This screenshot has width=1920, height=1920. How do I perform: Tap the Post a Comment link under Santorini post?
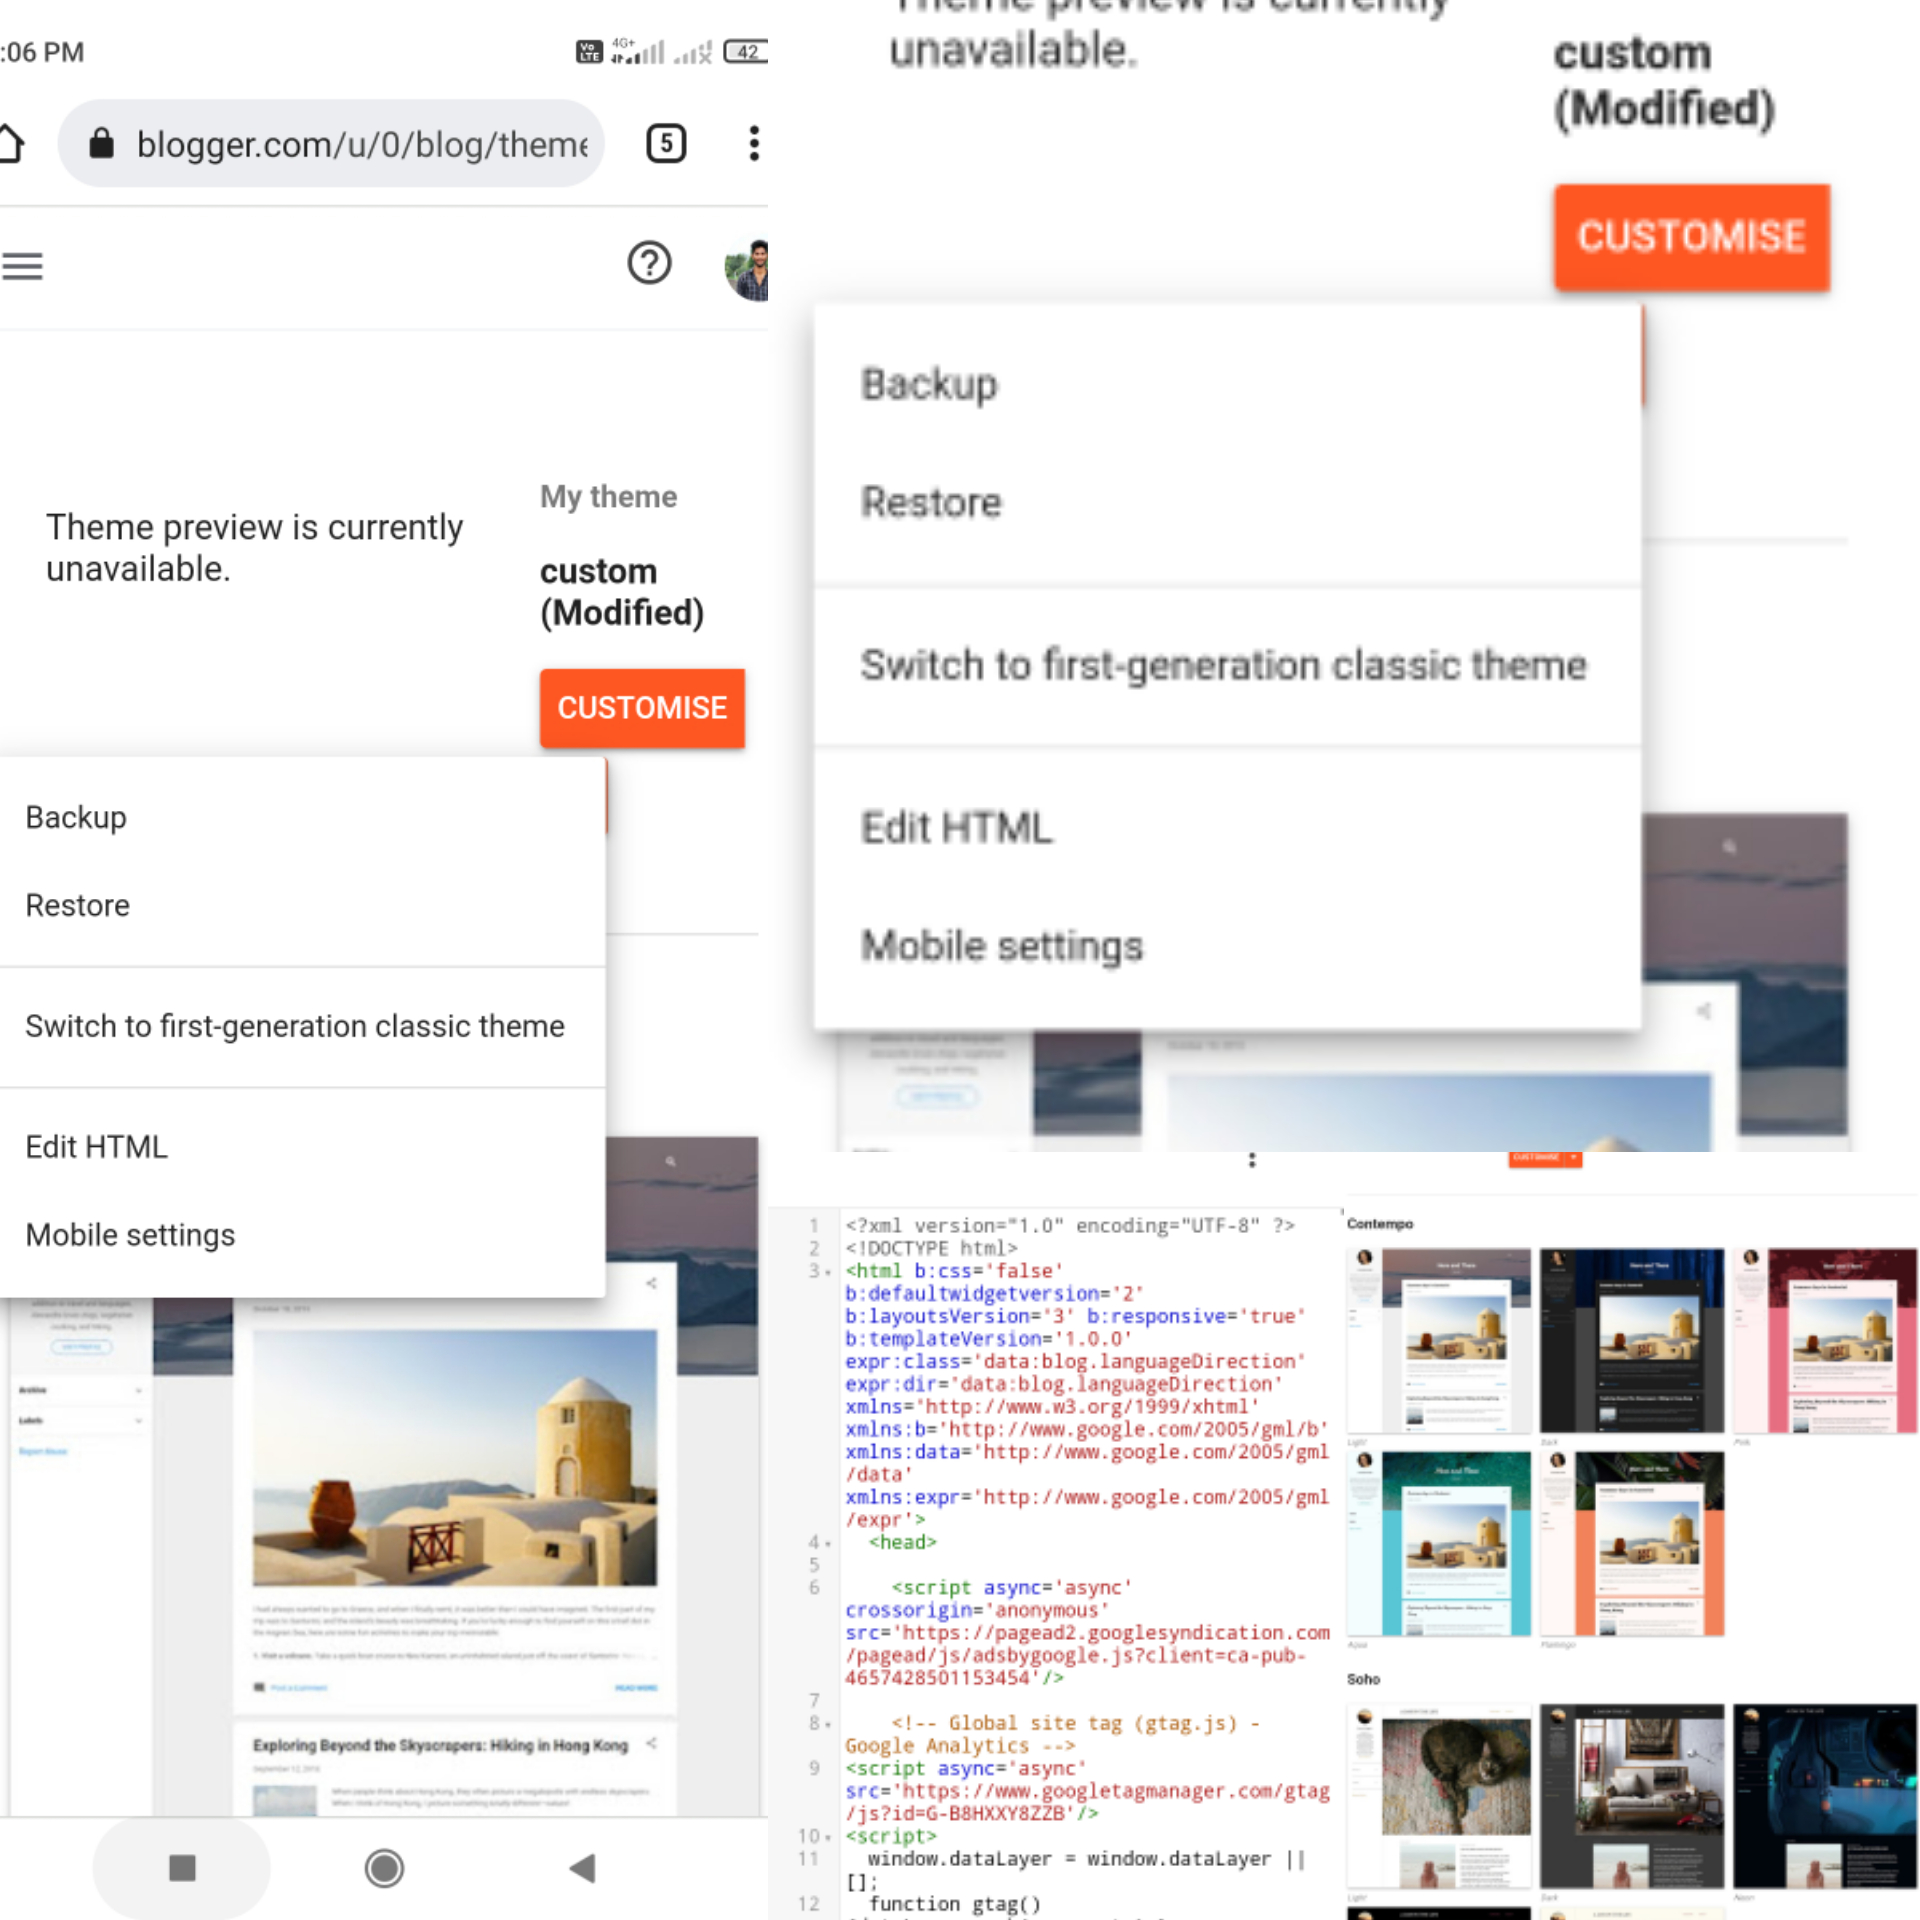pyautogui.click(x=298, y=1687)
